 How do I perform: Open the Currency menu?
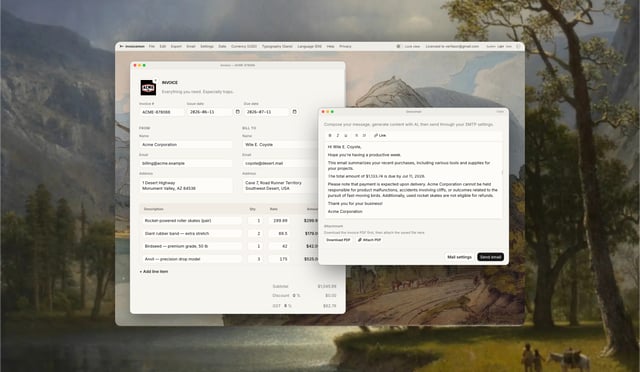click(244, 47)
